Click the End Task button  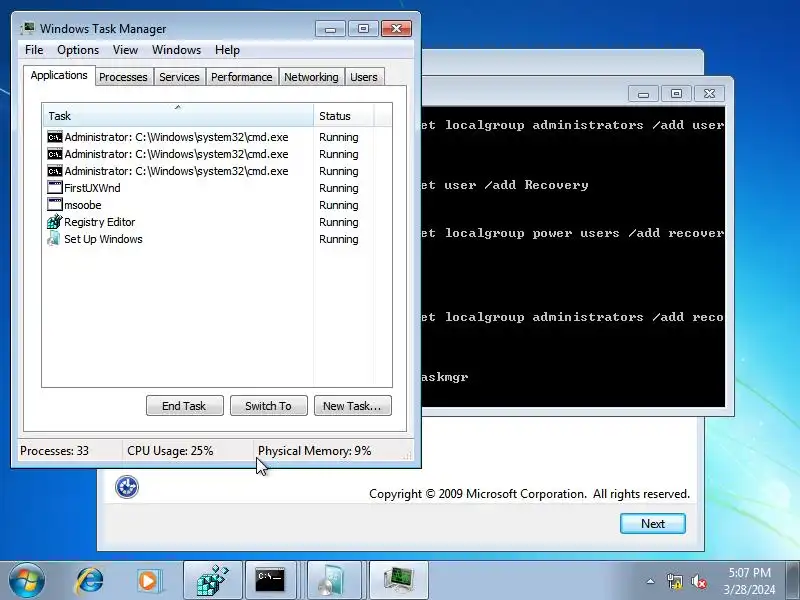(185, 406)
